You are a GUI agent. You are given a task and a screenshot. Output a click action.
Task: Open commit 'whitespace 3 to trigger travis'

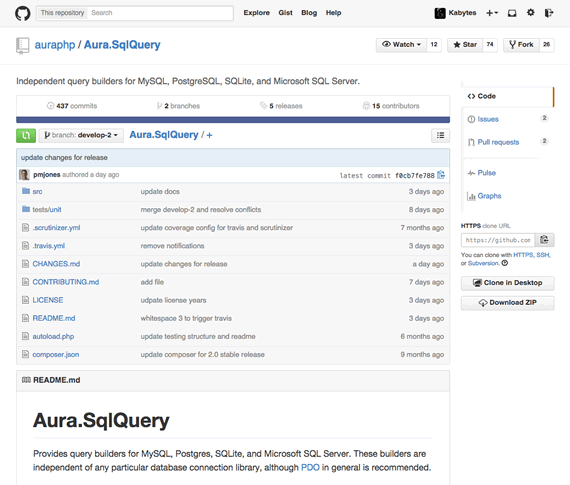pos(186,318)
